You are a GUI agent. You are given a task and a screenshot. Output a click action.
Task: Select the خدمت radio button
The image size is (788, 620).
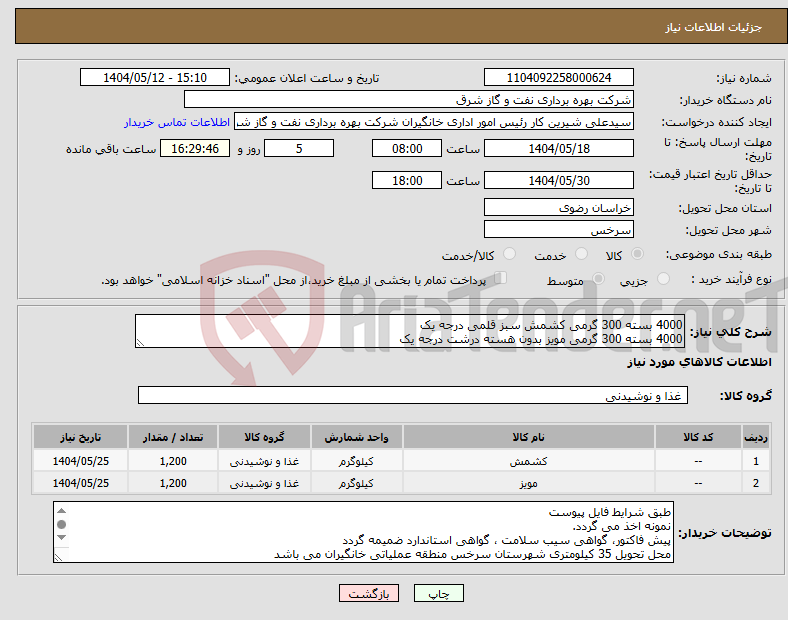pyautogui.click(x=581, y=254)
